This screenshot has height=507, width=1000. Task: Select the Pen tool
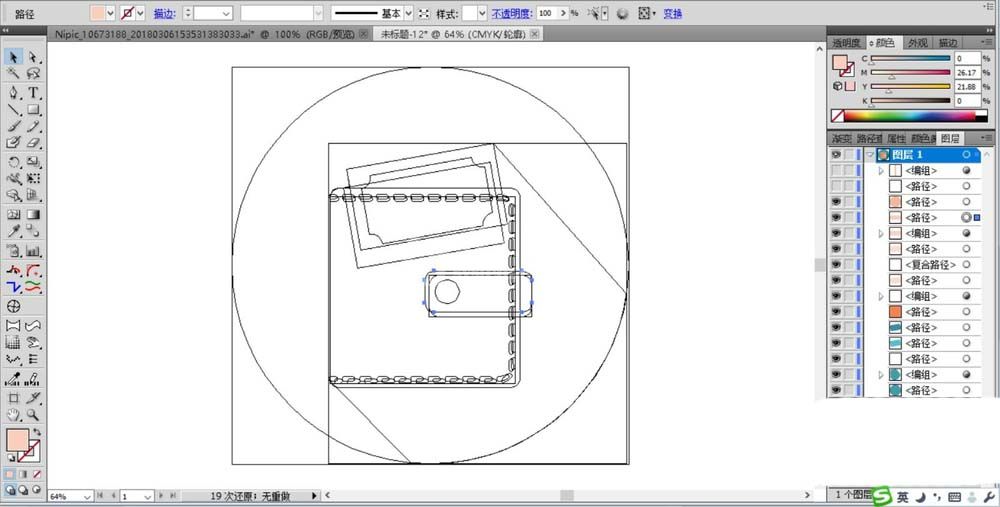point(13,92)
